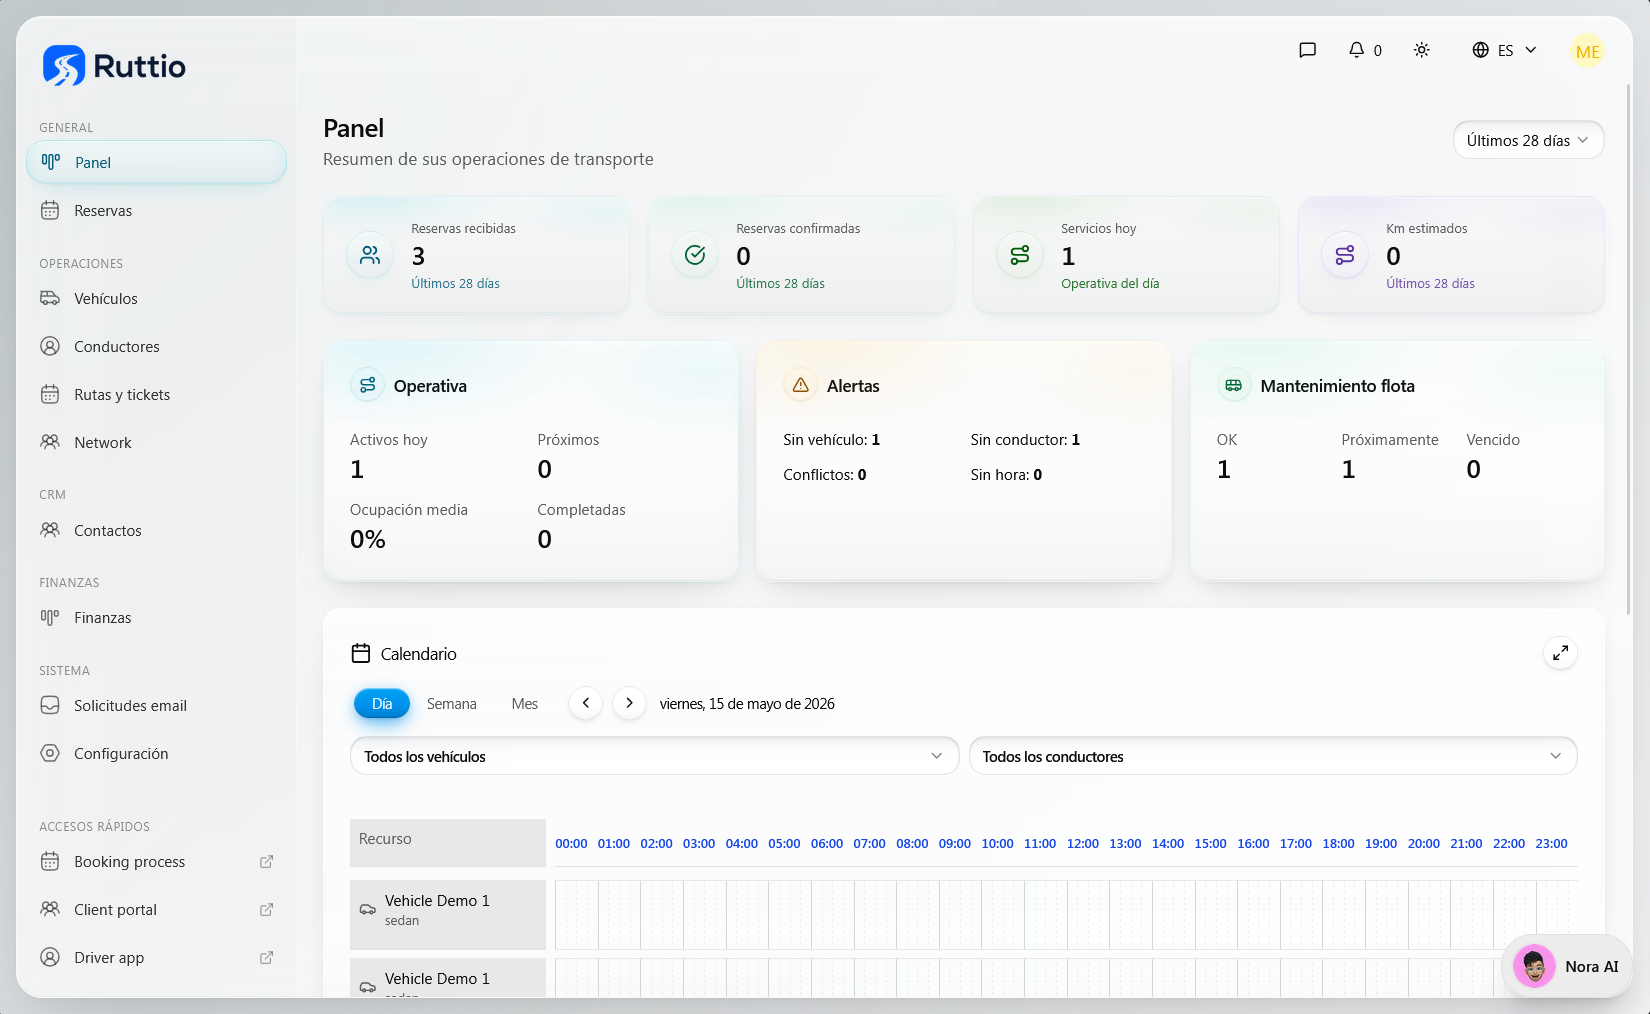The image size is (1650, 1014).
Task: Go to next calendar day
Action: tap(629, 703)
